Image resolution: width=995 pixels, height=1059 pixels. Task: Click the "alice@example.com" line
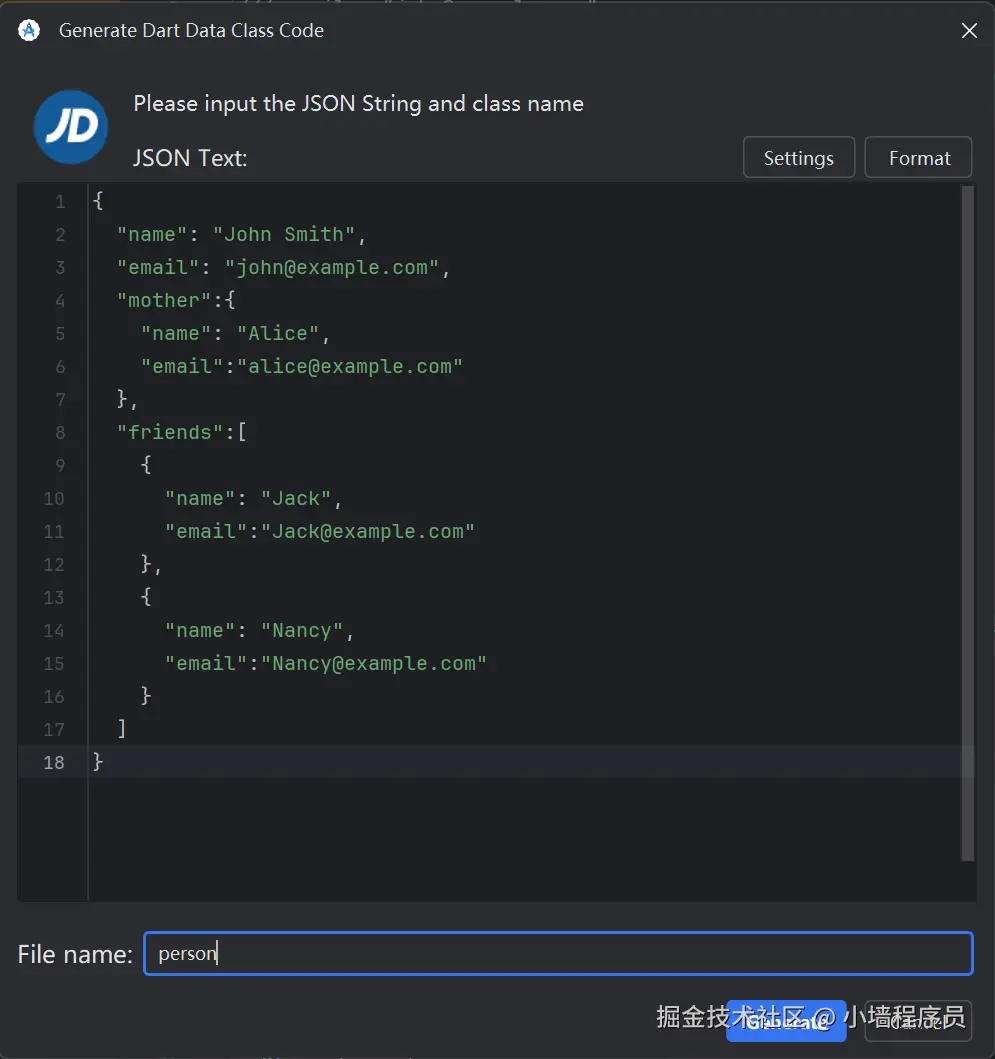301,367
